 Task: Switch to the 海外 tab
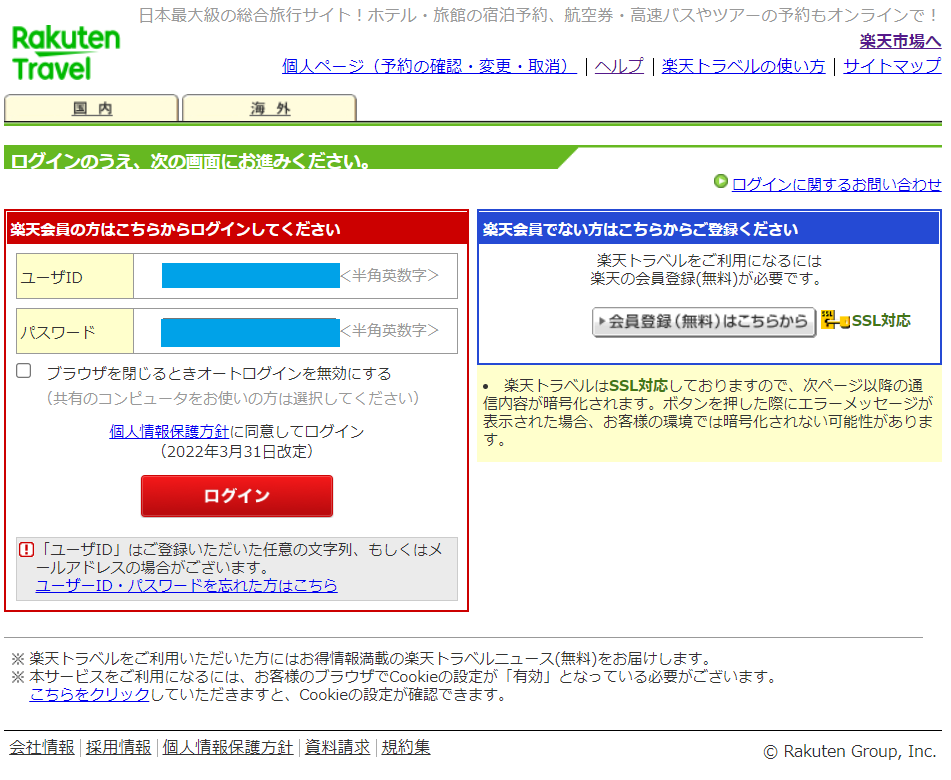269,108
